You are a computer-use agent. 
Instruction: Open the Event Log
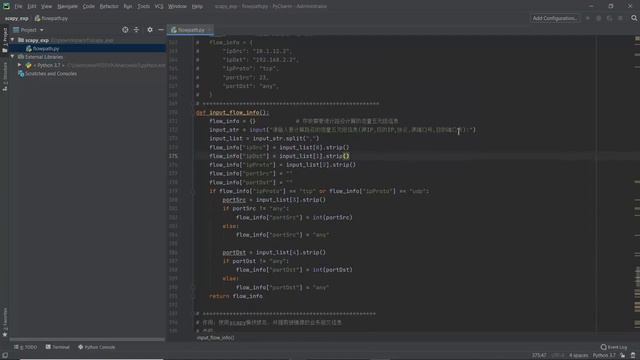[614, 347]
